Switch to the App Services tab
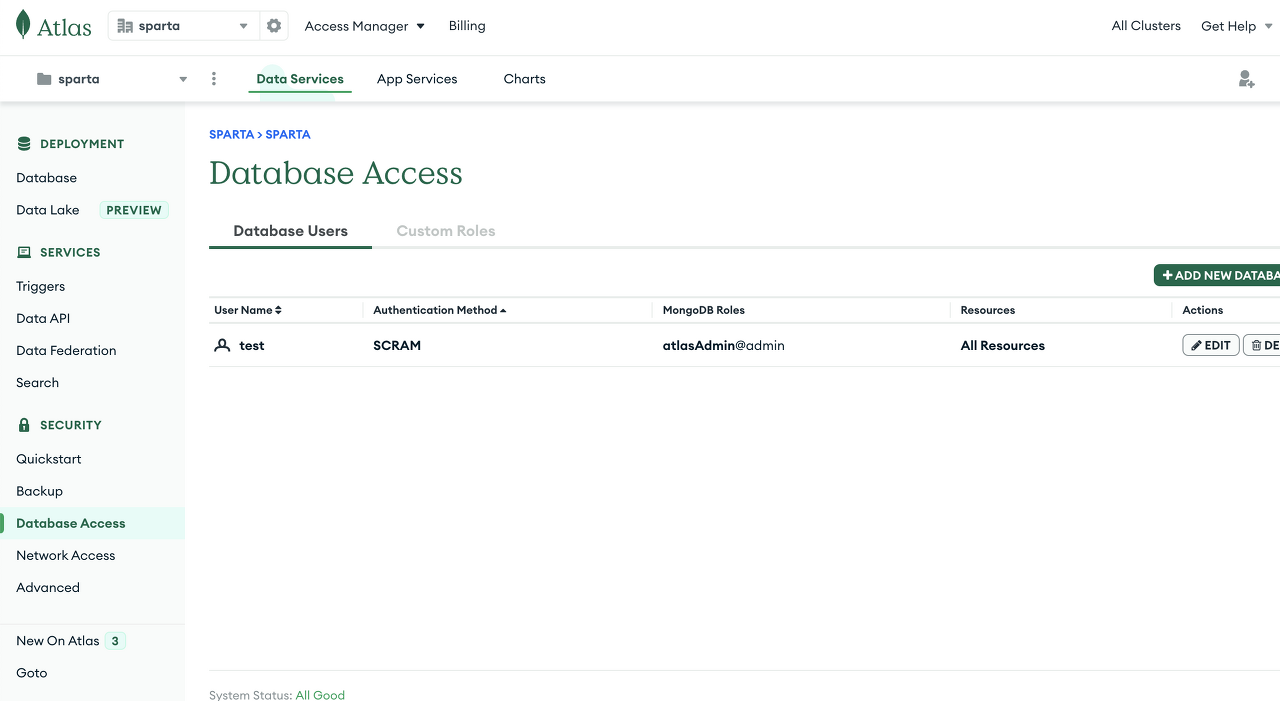 click(417, 79)
